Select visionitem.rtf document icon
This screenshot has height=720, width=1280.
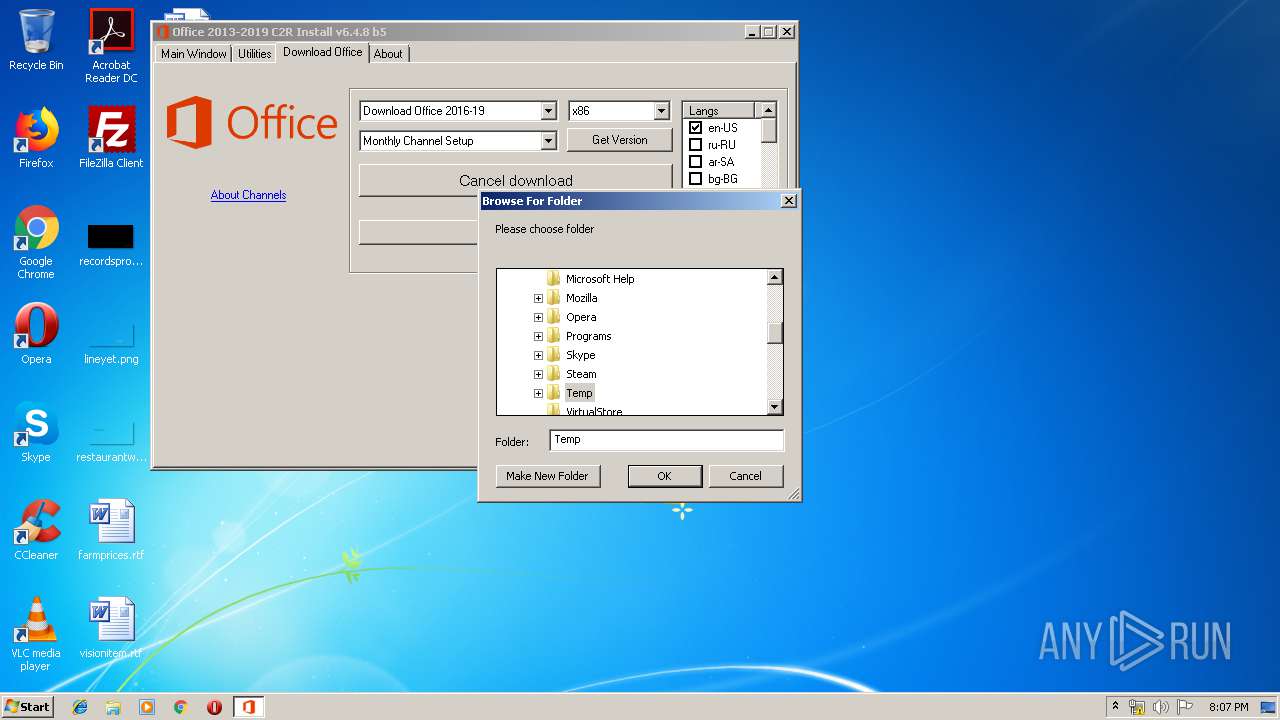[111, 628]
